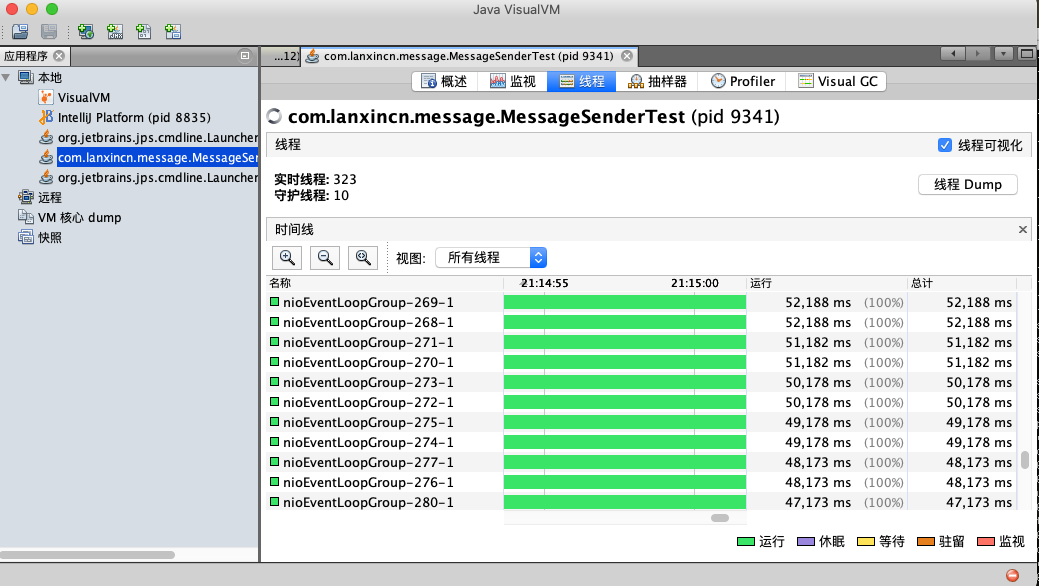Open the 线程 tab
The height and width of the screenshot is (586, 1039).
(x=582, y=81)
